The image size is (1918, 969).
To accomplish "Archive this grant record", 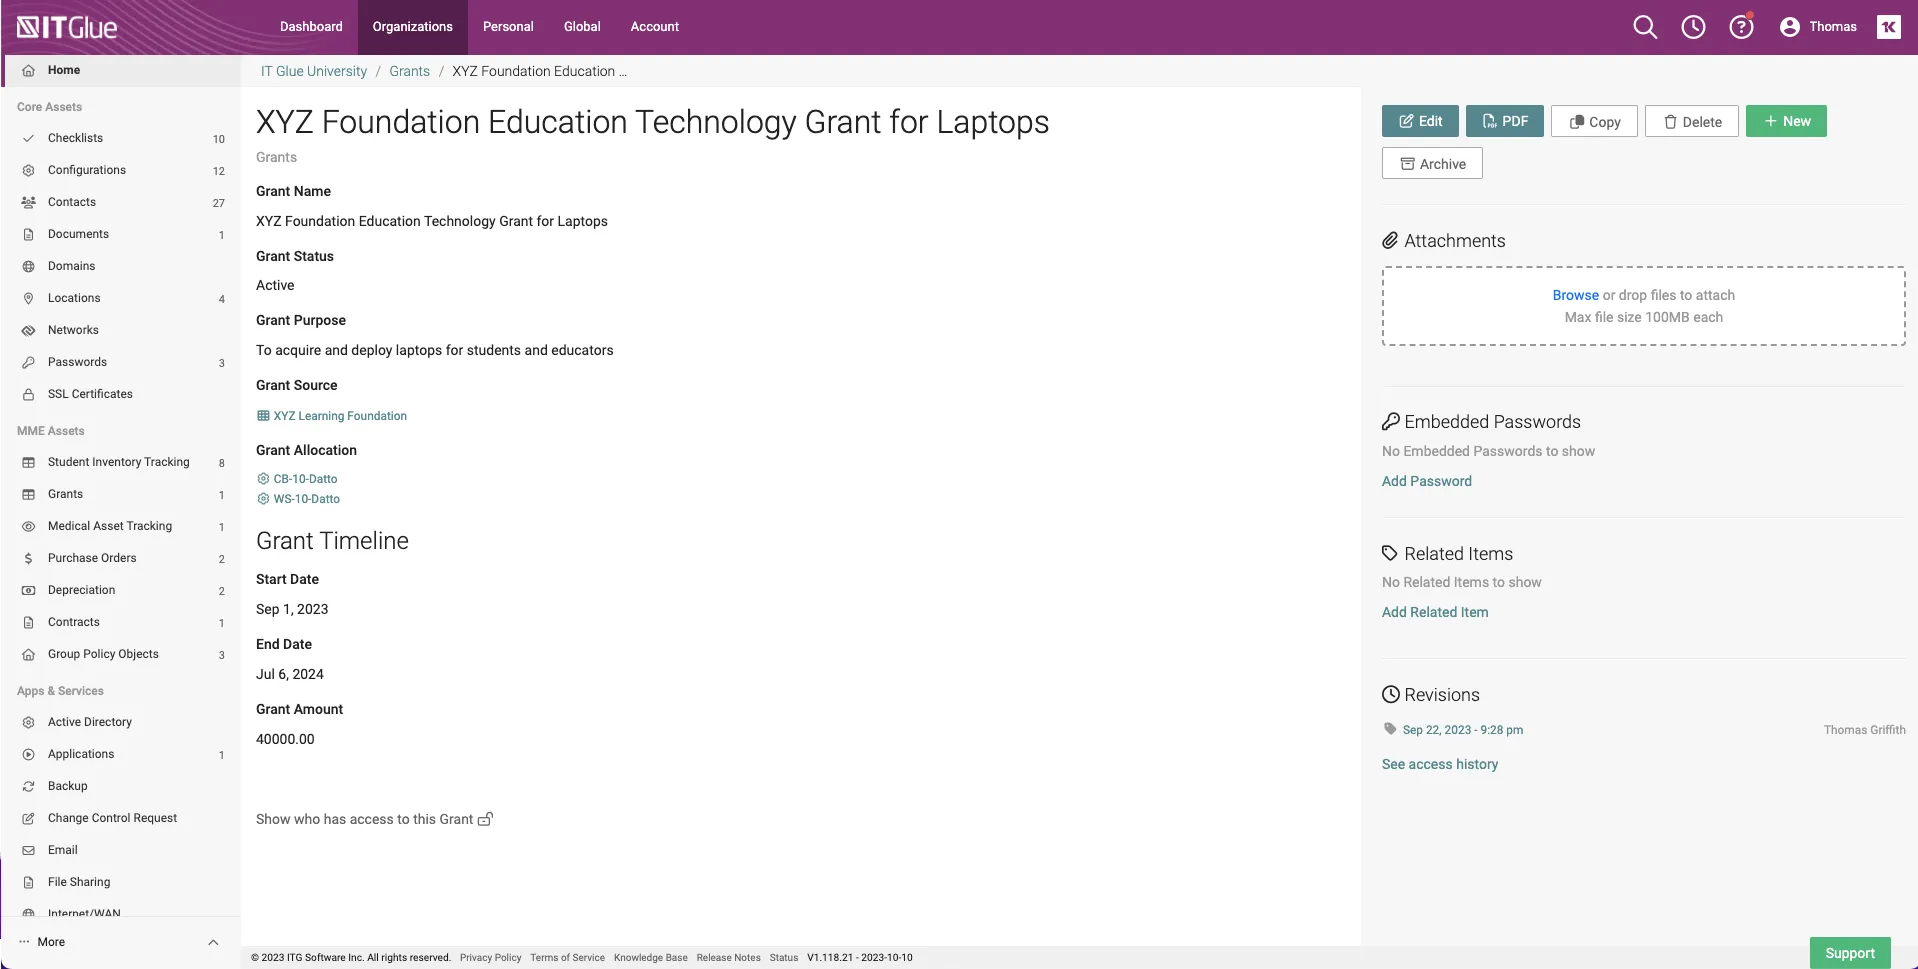I will pos(1432,164).
